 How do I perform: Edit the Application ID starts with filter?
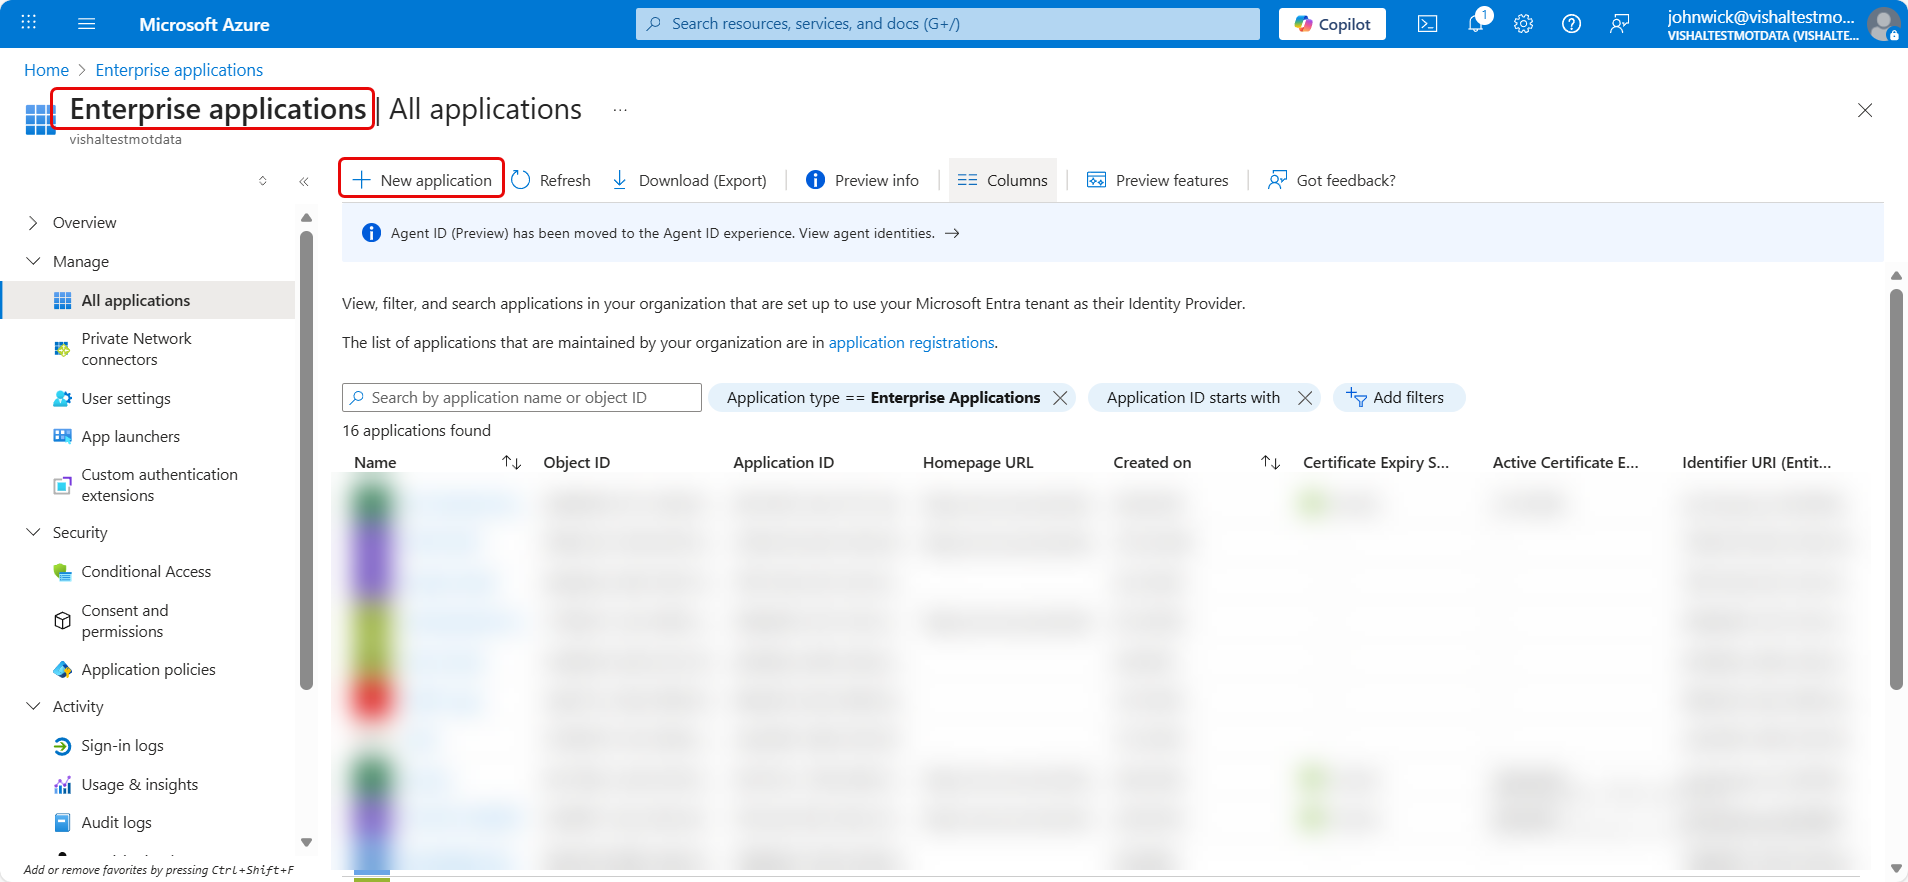[x=1193, y=398]
